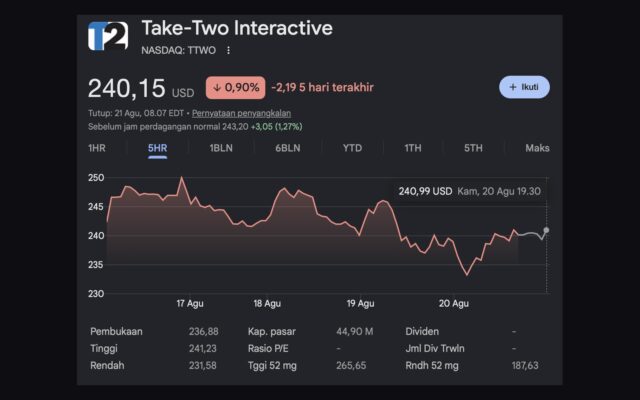Viewport: 640px width, 400px height.
Task: Click the Kap. pasar value 44,90 M
Action: tap(355, 331)
